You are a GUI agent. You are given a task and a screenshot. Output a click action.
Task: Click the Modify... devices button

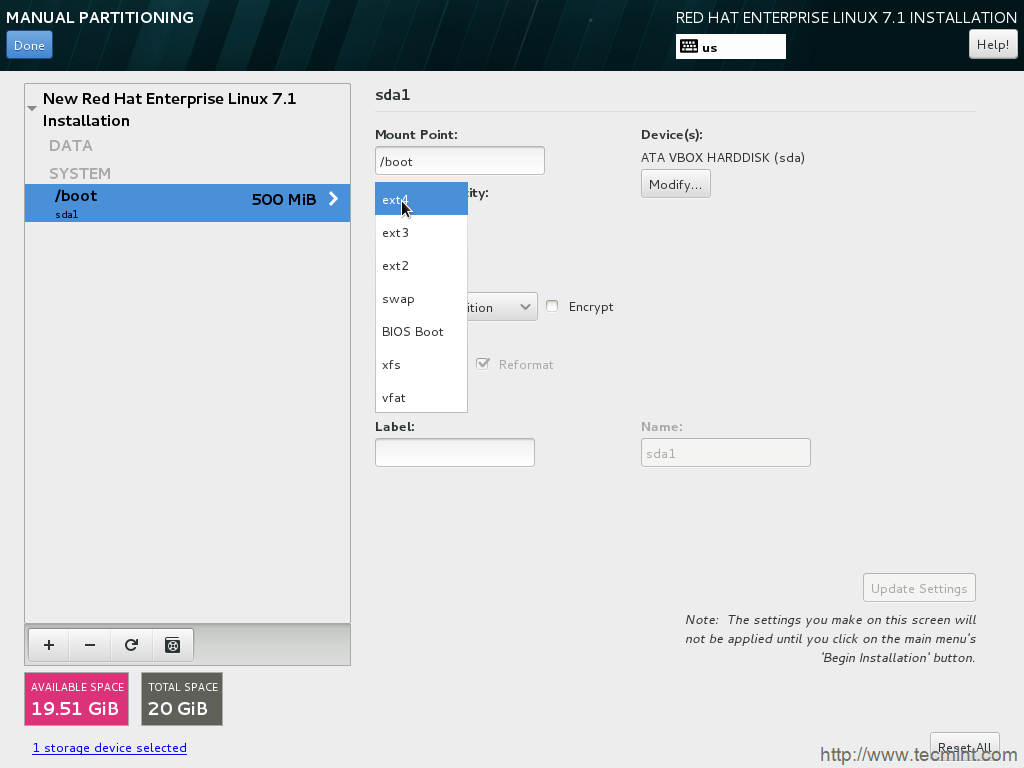[x=675, y=184]
